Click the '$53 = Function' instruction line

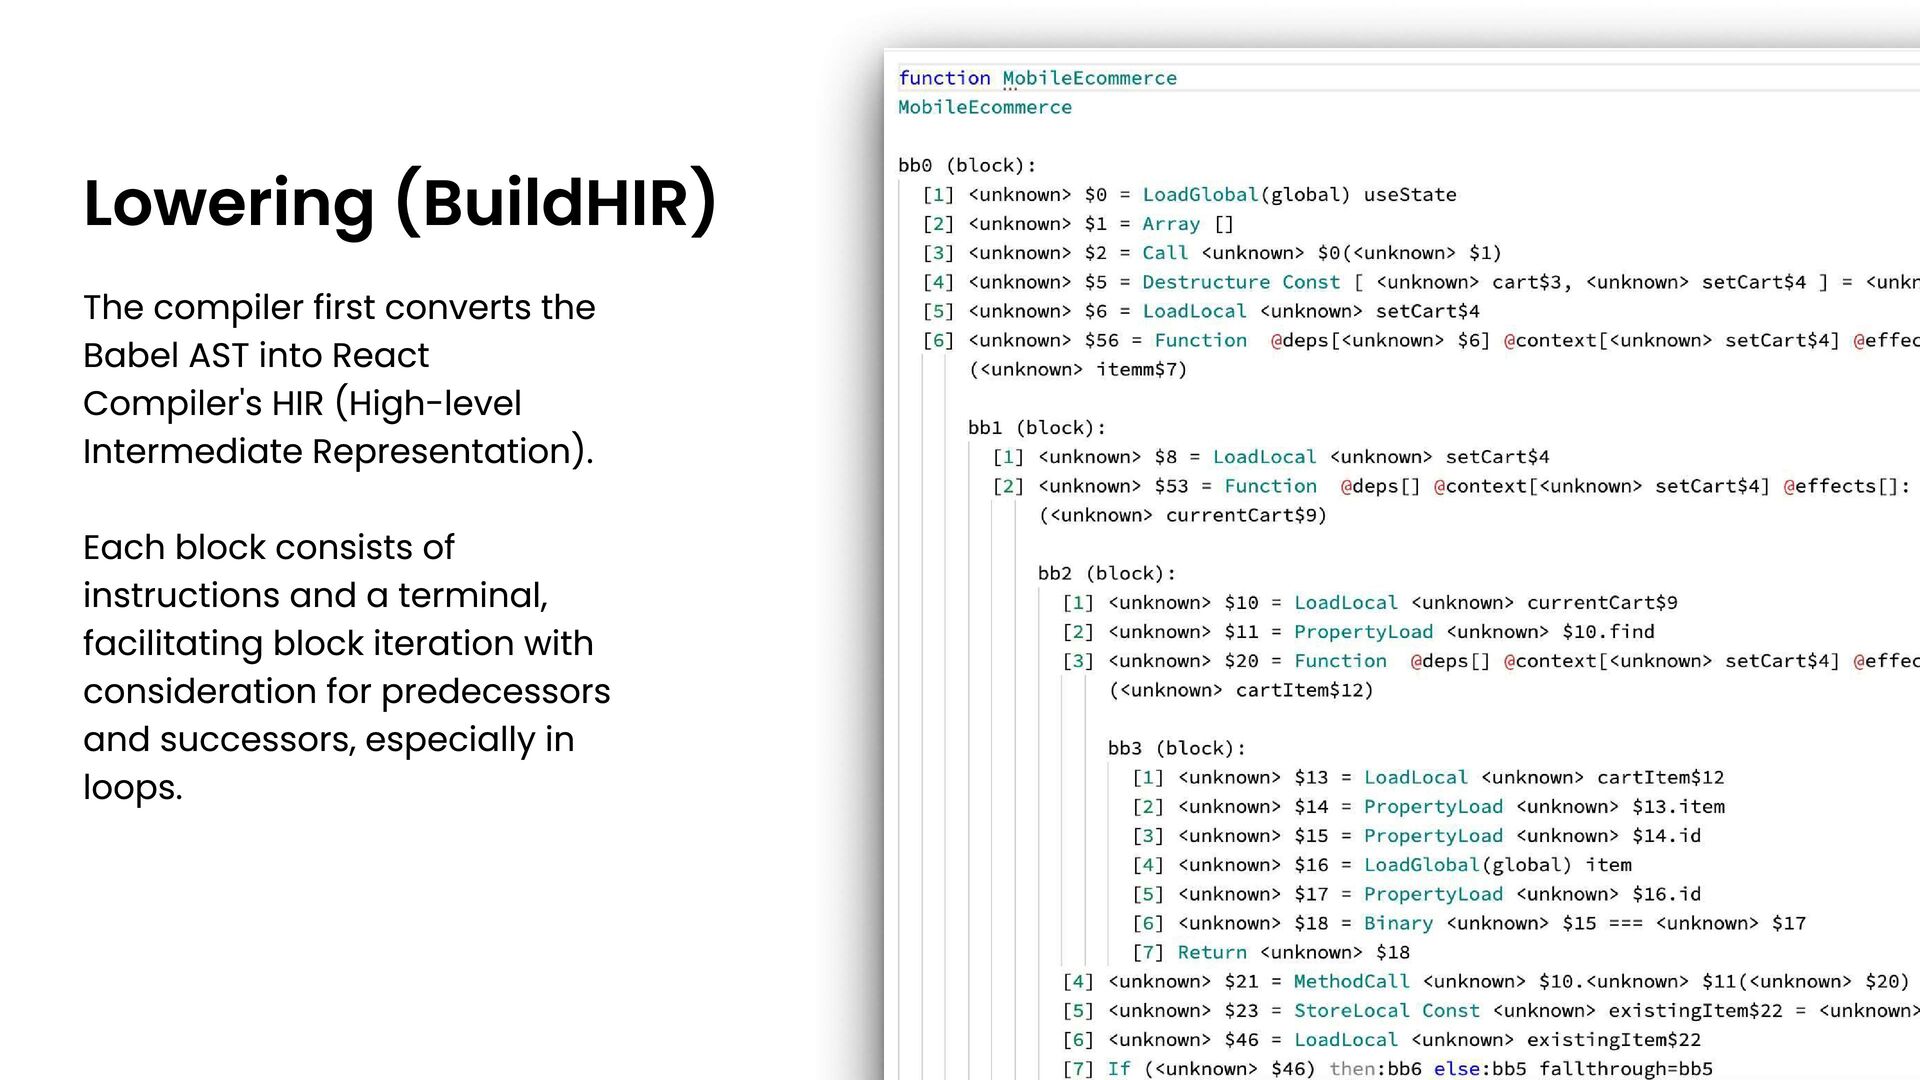1452,486
